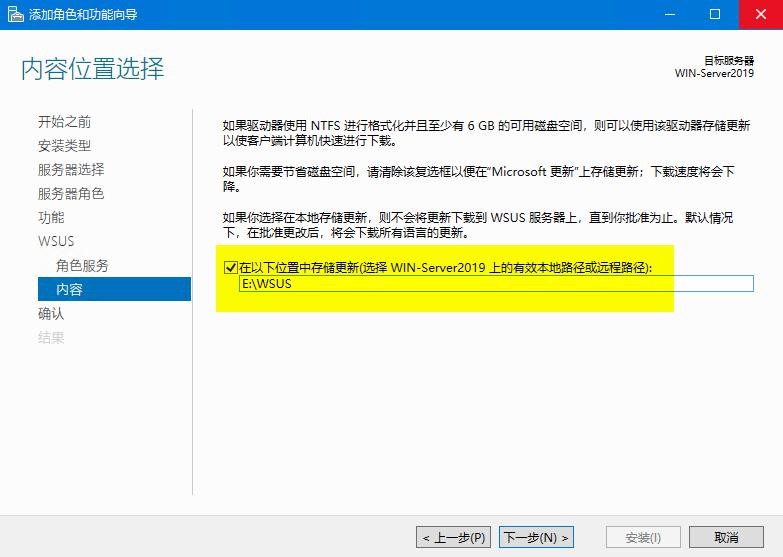Click the disabled 安装(I) button

click(643, 538)
